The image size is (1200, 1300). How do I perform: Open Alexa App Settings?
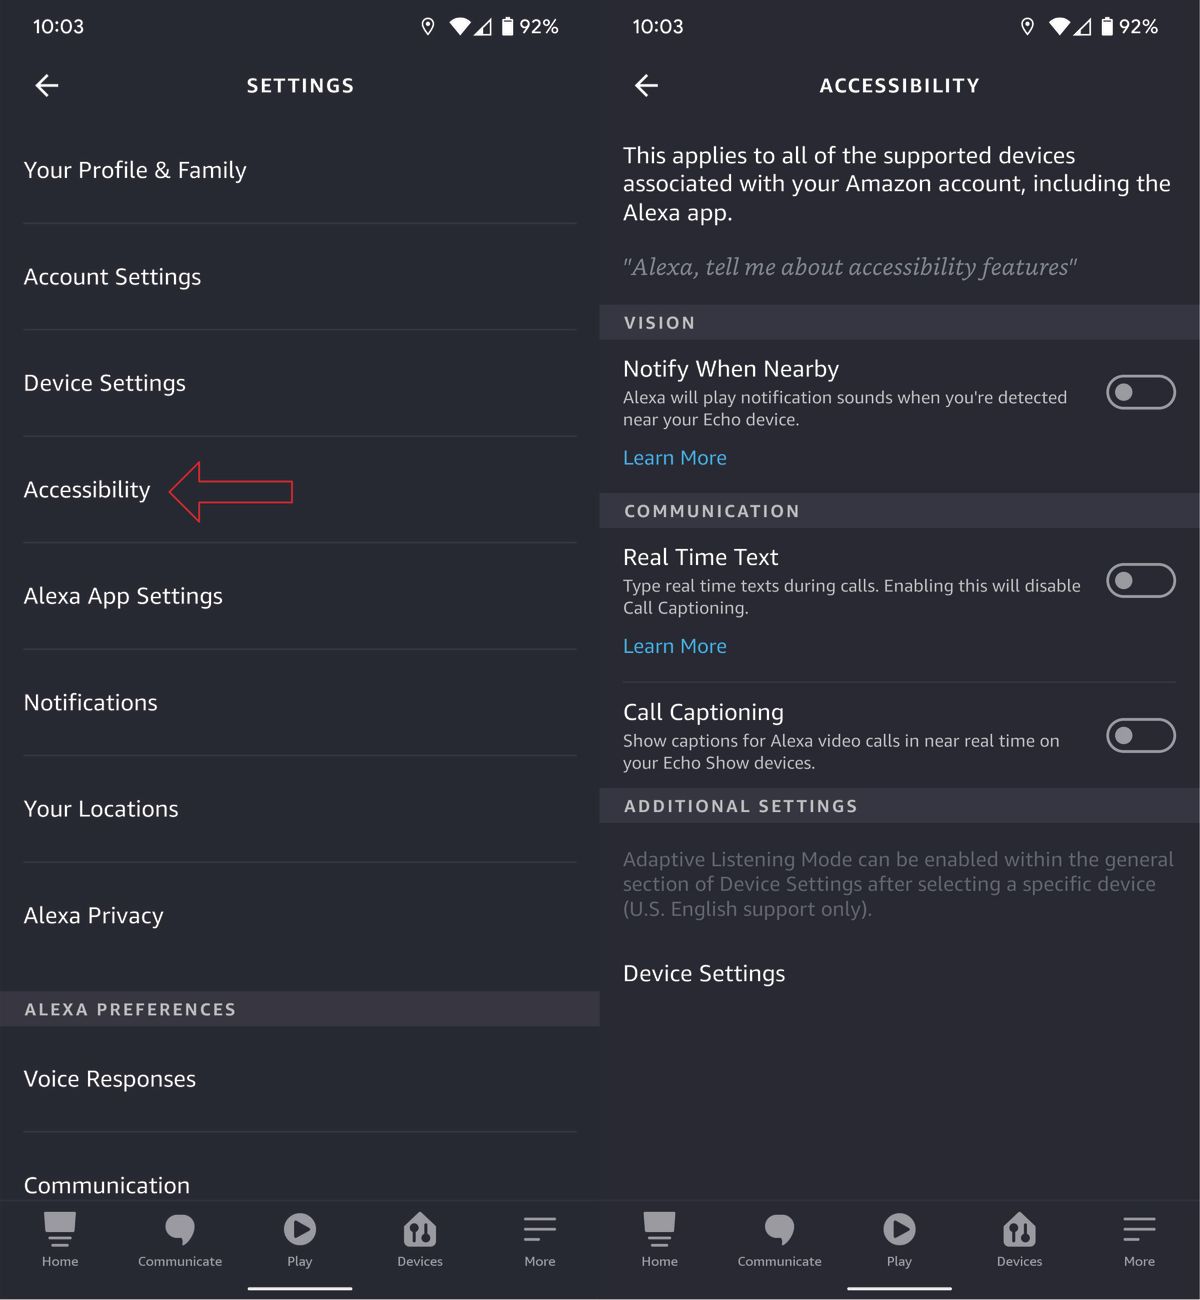(123, 595)
